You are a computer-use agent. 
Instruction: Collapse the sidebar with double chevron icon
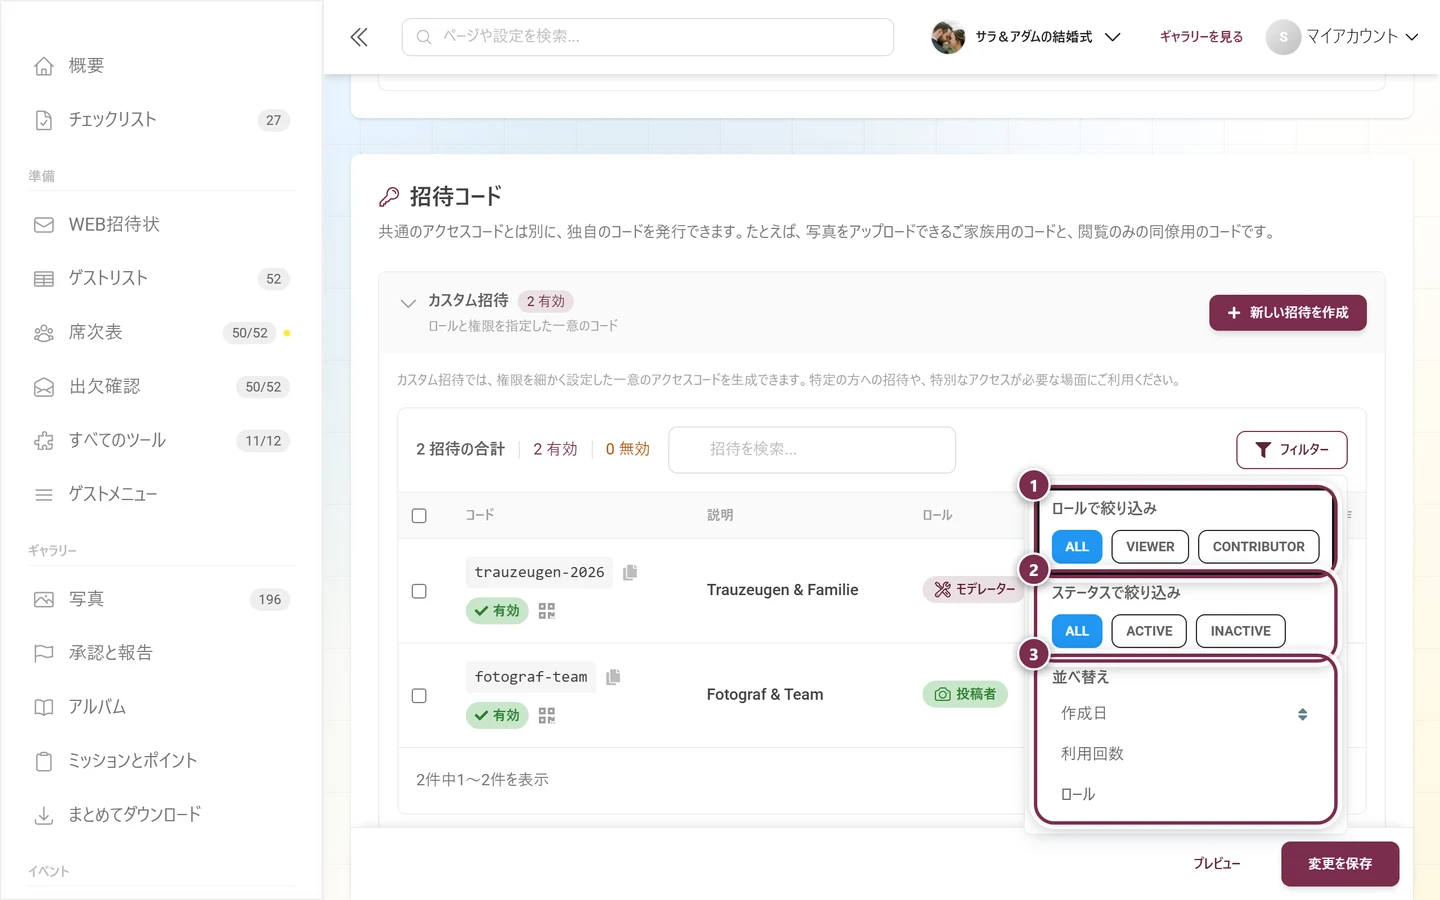359,37
